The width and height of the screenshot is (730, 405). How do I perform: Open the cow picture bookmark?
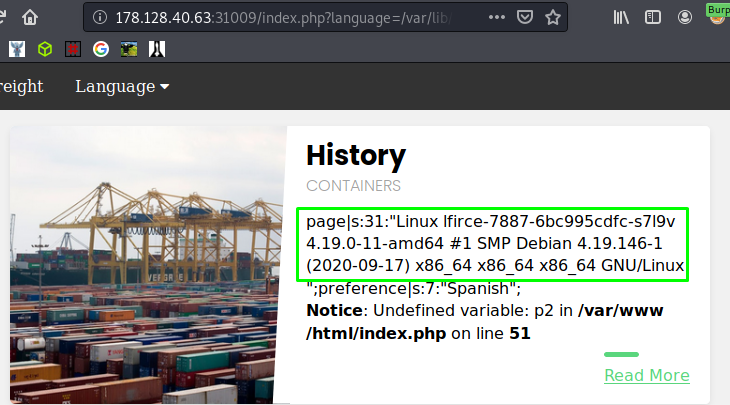tap(129, 47)
